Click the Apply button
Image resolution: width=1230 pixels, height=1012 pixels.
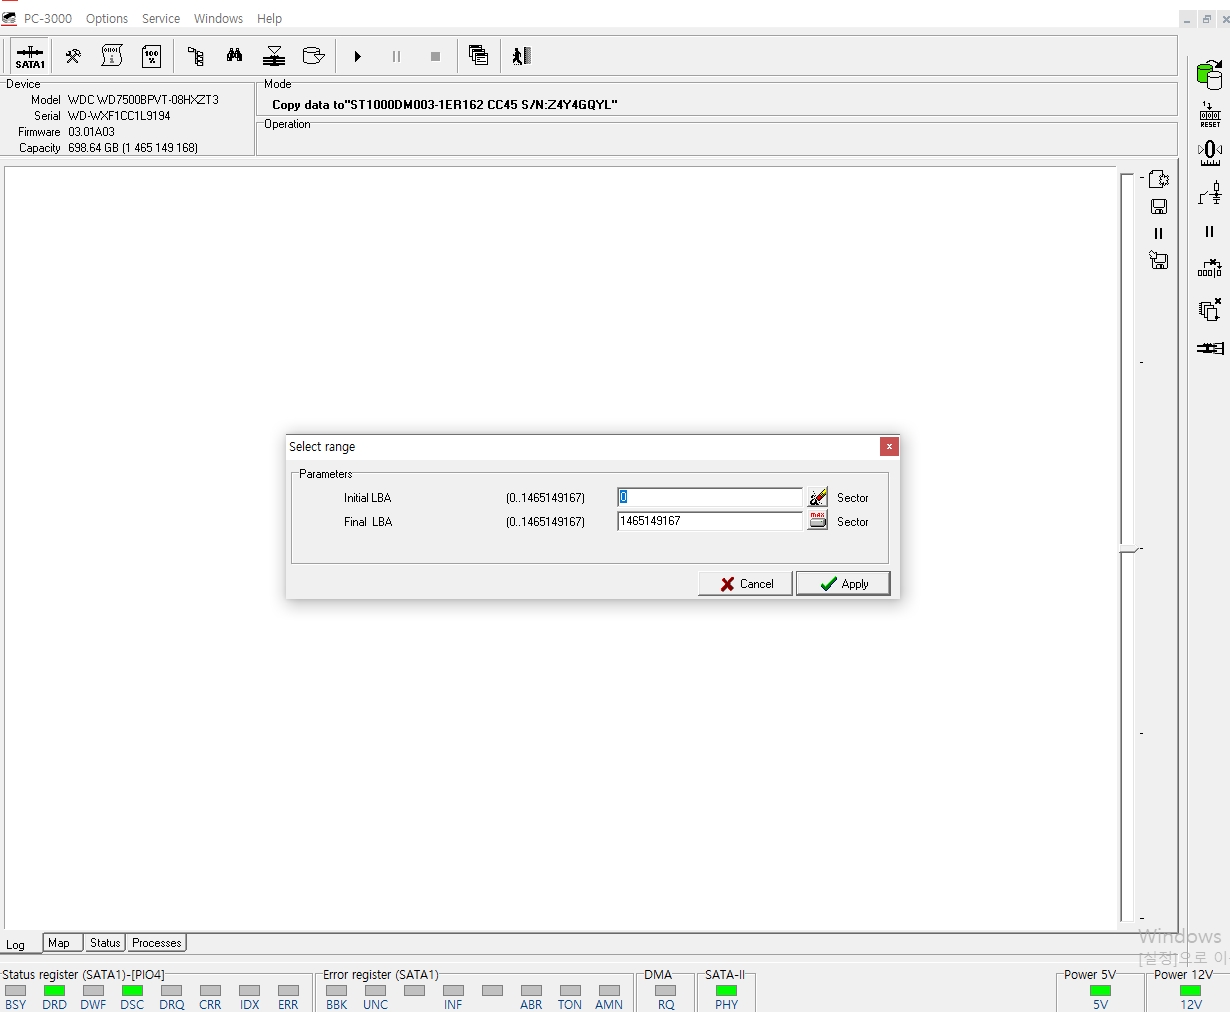coord(843,584)
